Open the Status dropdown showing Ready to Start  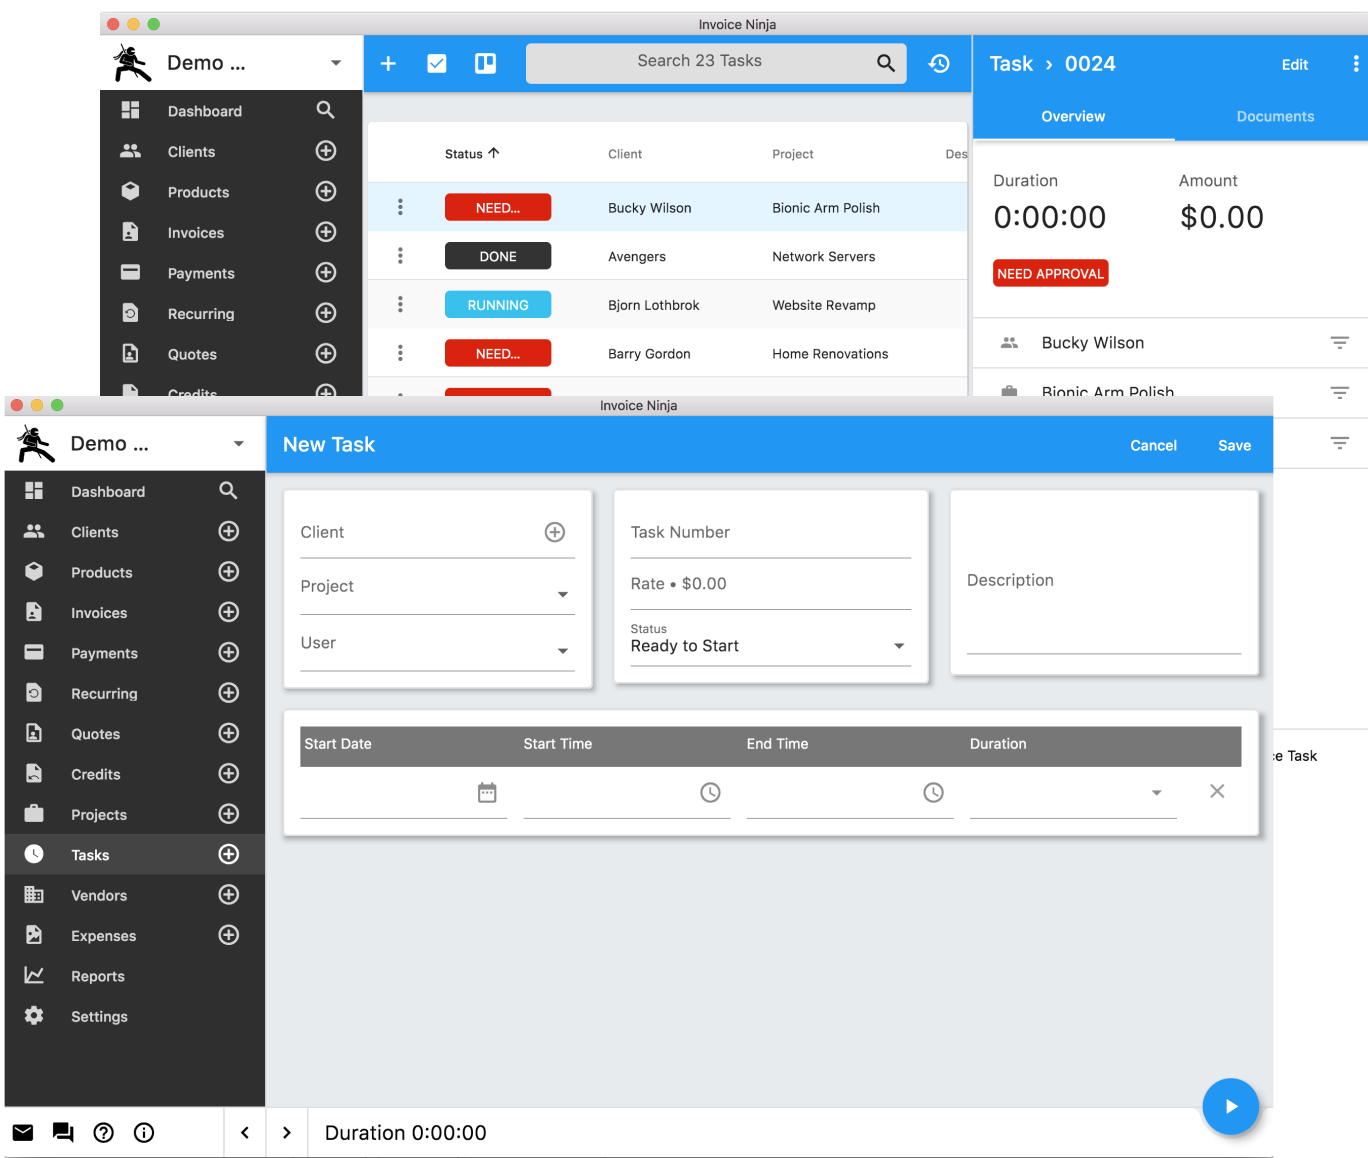click(x=770, y=646)
